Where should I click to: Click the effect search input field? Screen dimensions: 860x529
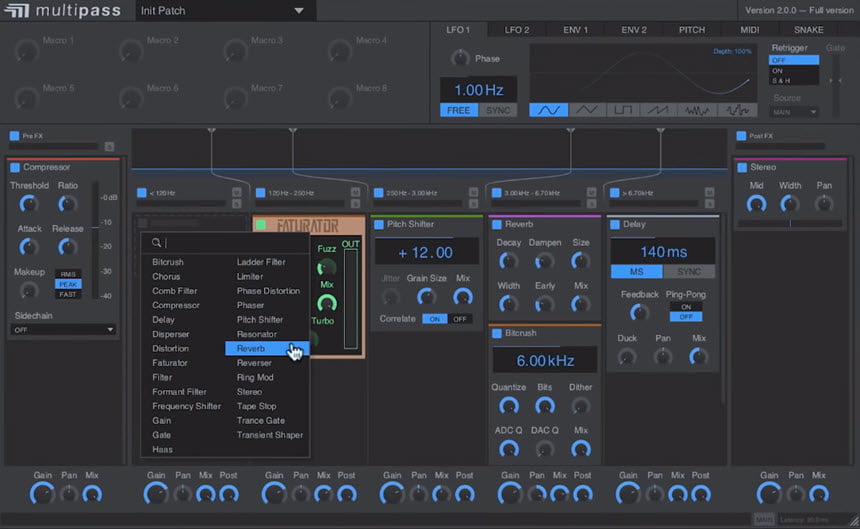click(225, 242)
